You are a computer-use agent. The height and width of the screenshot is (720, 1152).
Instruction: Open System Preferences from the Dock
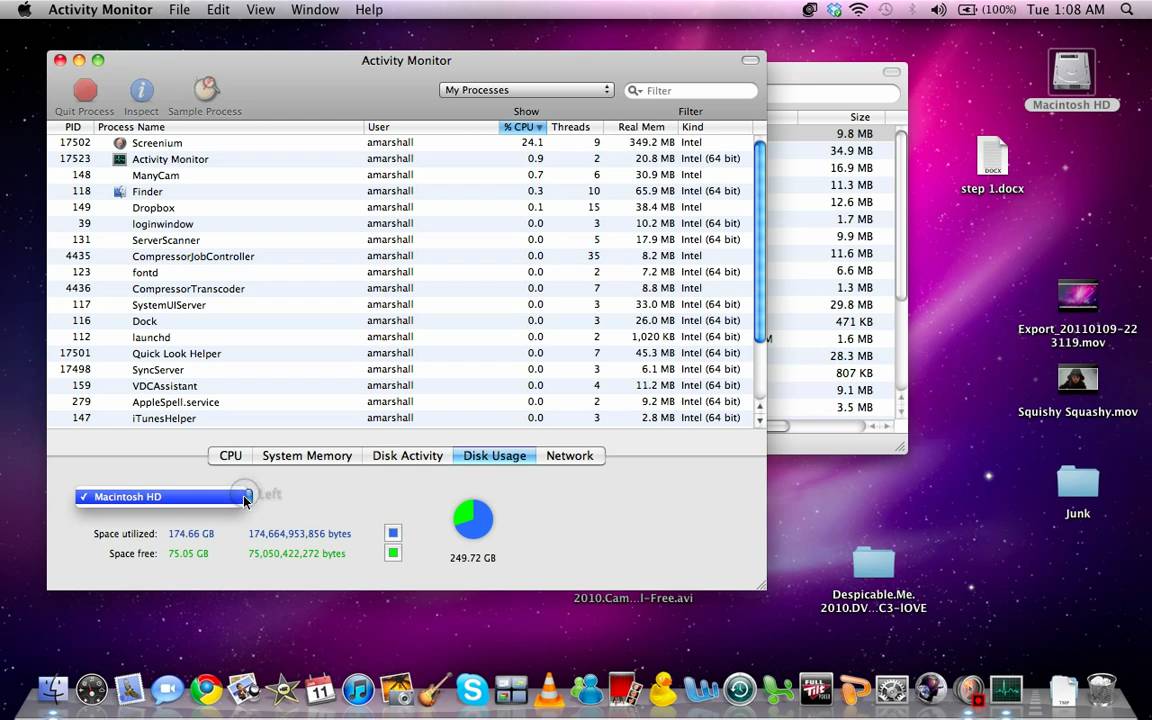[x=892, y=690]
